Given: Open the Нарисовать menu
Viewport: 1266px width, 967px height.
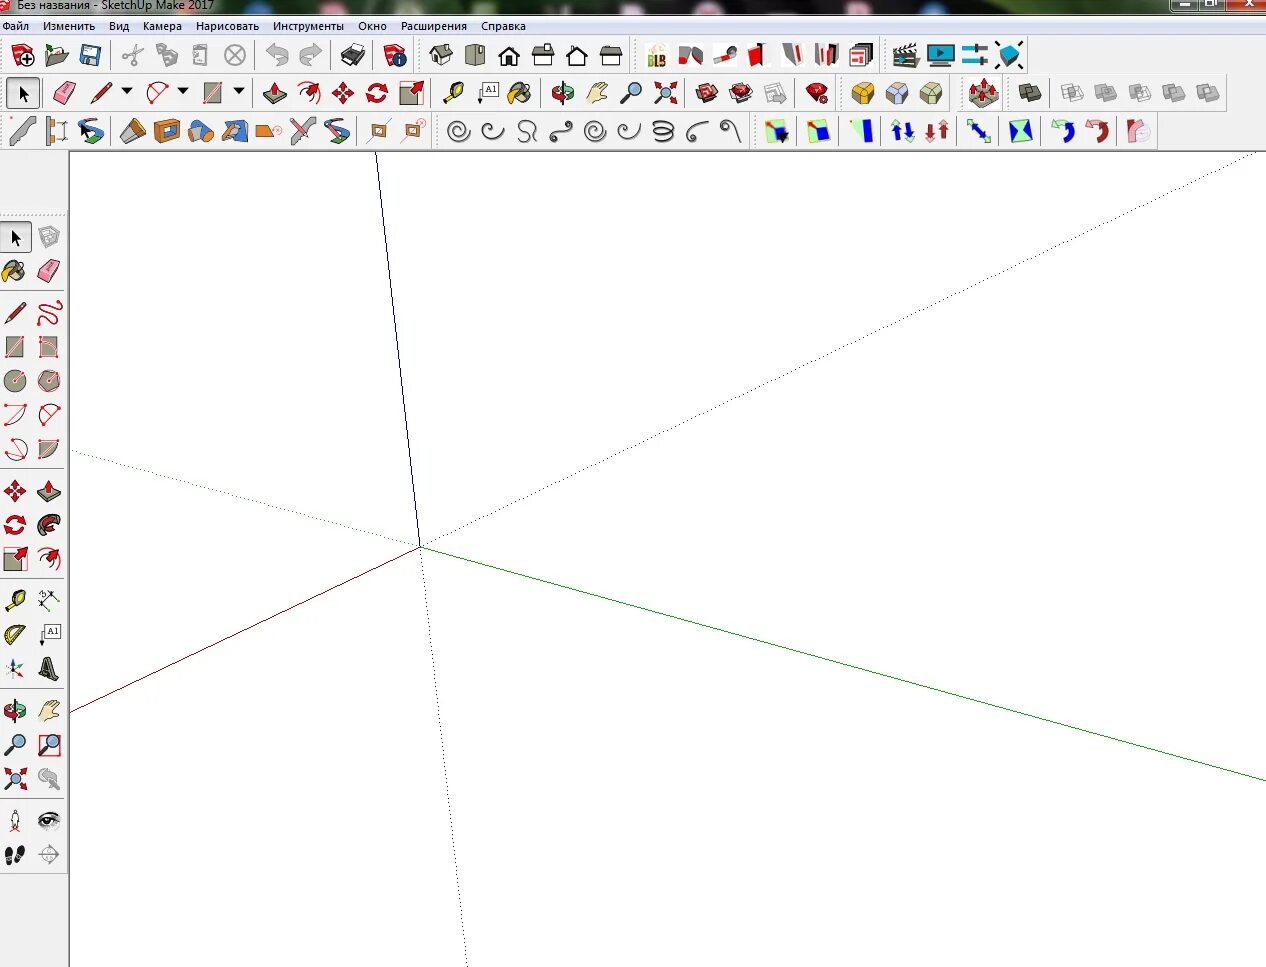Looking at the screenshot, I should (x=227, y=26).
